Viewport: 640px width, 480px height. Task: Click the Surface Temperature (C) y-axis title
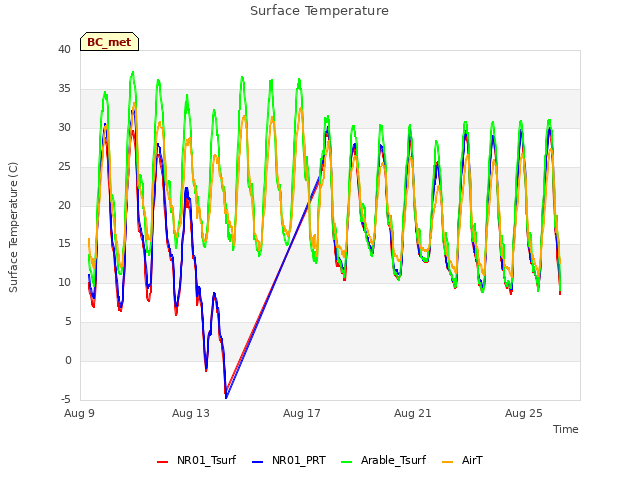13,227
